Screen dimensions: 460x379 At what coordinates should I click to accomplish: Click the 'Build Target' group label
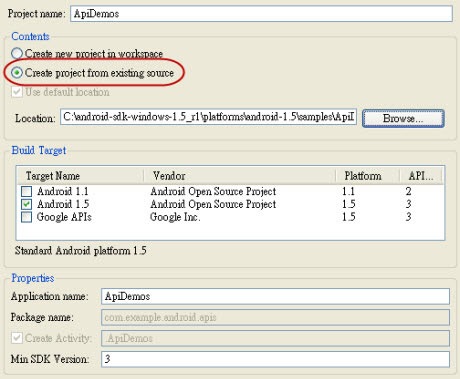[x=39, y=150]
